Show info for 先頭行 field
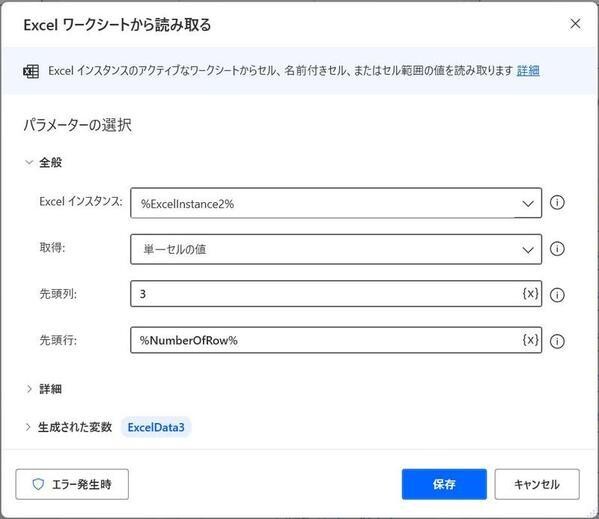 (x=557, y=341)
